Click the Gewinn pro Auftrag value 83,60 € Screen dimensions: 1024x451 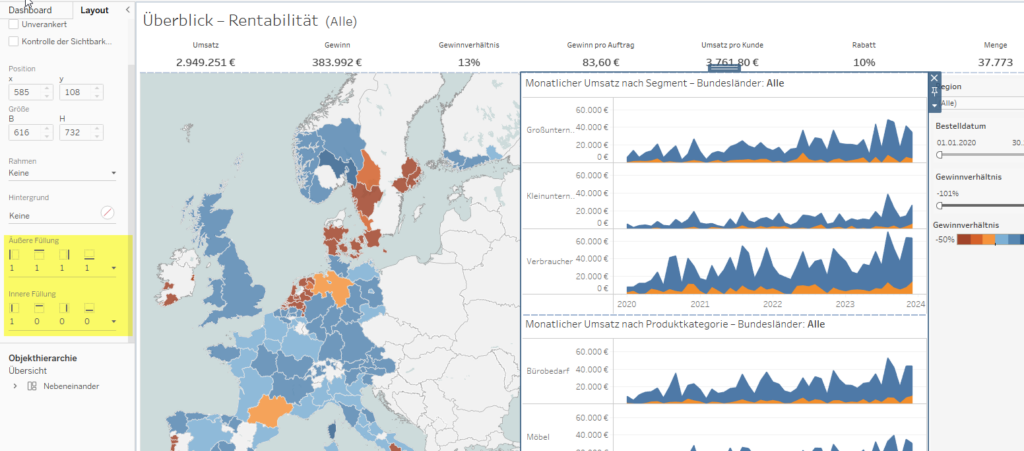(601, 63)
